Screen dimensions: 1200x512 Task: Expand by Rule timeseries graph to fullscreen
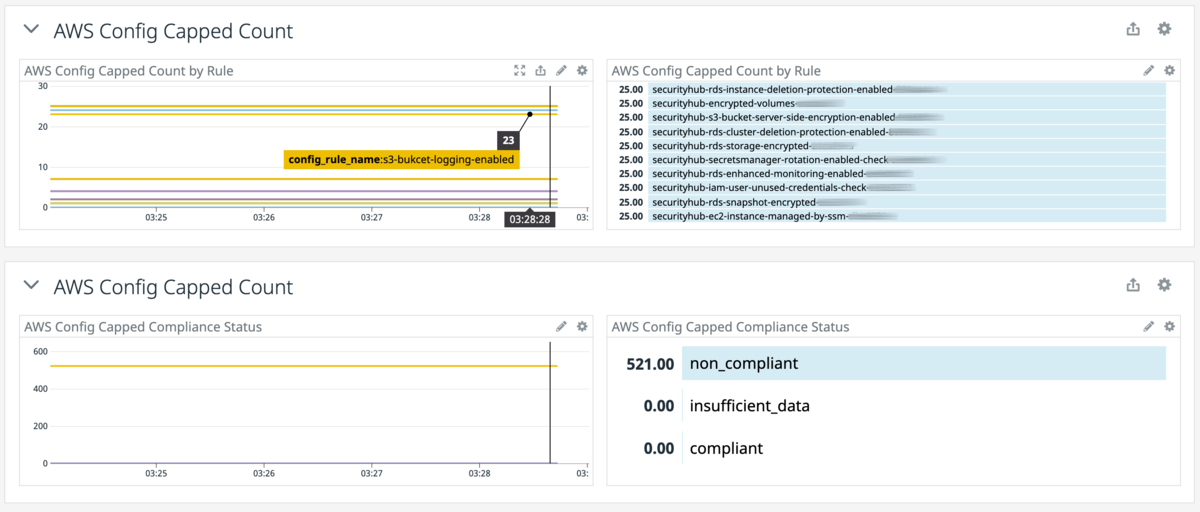(x=520, y=70)
